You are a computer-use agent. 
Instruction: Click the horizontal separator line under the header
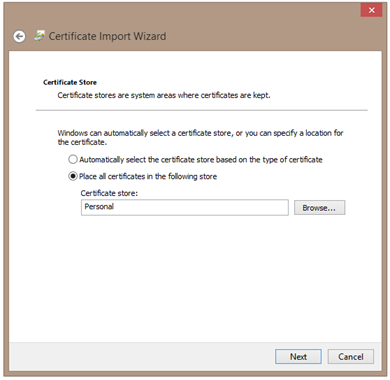pyautogui.click(x=201, y=110)
